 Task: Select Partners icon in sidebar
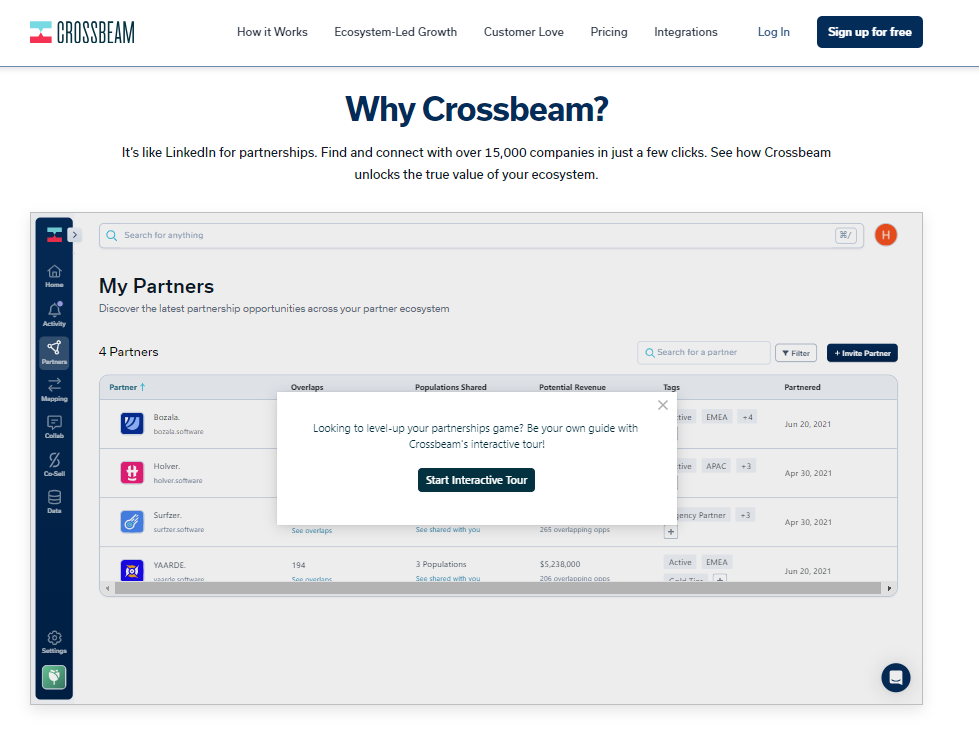(x=54, y=352)
